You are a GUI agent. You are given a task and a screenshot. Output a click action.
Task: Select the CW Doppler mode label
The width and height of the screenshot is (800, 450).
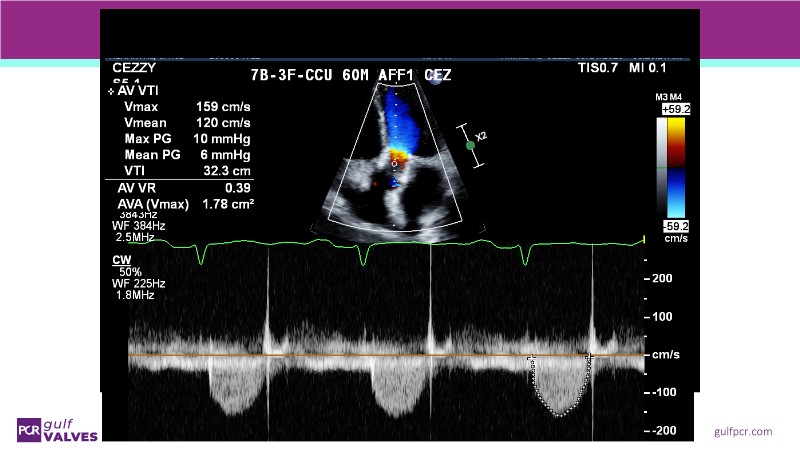[119, 259]
